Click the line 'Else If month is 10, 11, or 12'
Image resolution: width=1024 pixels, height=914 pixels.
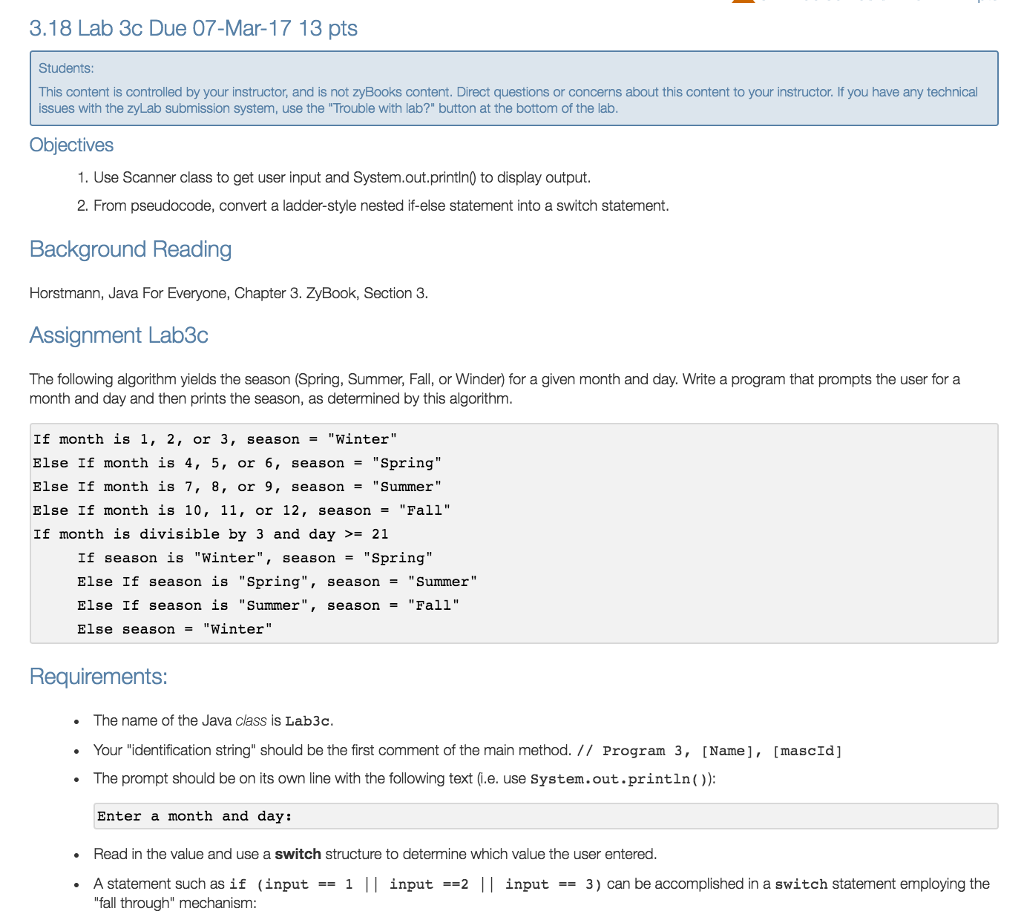click(x=242, y=511)
